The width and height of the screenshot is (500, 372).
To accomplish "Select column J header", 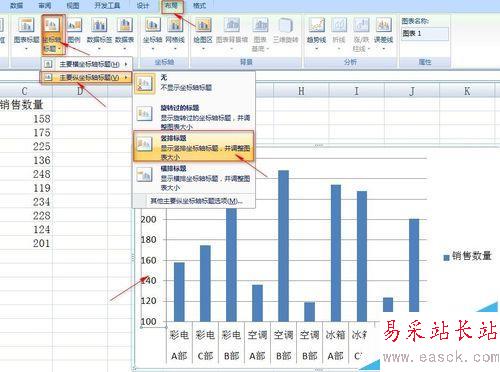I will tap(412, 91).
